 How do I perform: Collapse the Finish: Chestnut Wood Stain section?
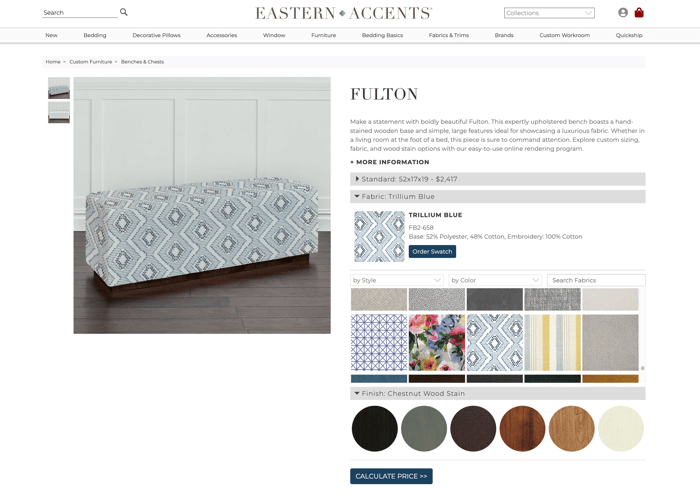(498, 393)
